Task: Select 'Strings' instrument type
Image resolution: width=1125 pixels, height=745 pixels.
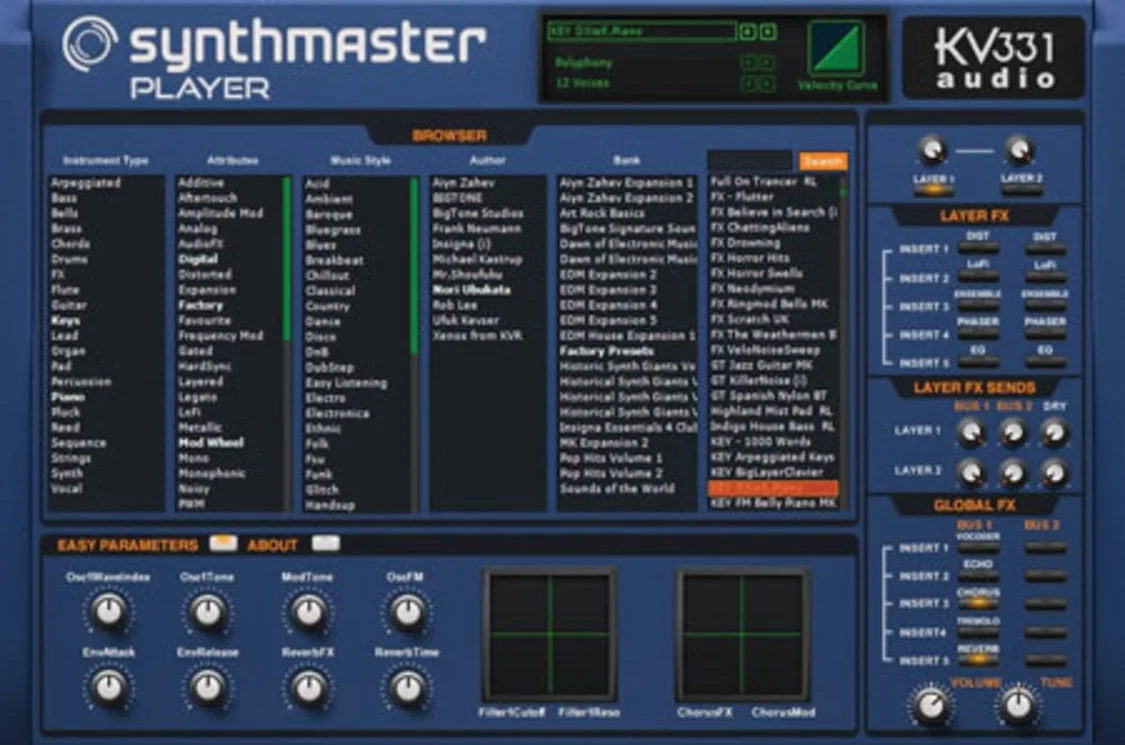Action: pos(71,458)
